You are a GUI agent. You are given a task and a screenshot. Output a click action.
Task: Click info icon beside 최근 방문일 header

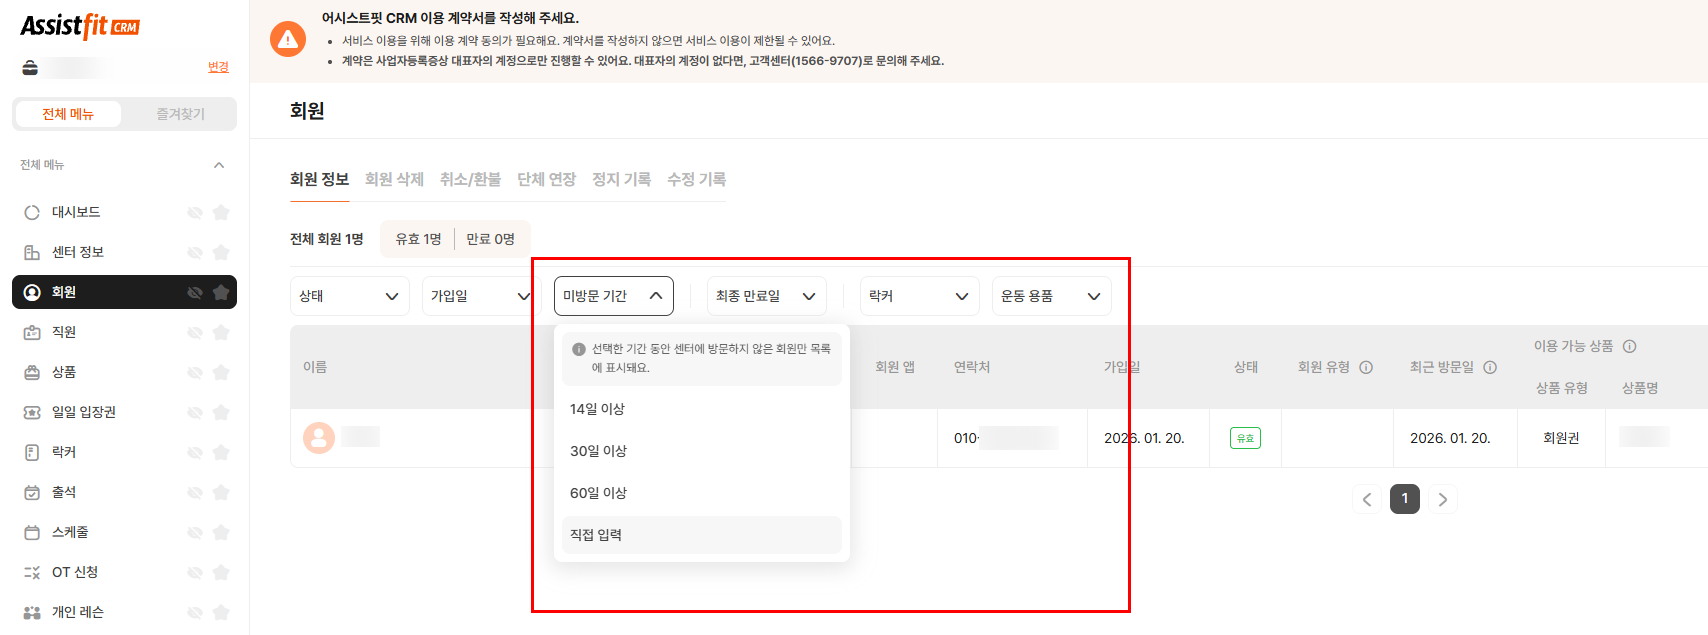pos(1490,367)
